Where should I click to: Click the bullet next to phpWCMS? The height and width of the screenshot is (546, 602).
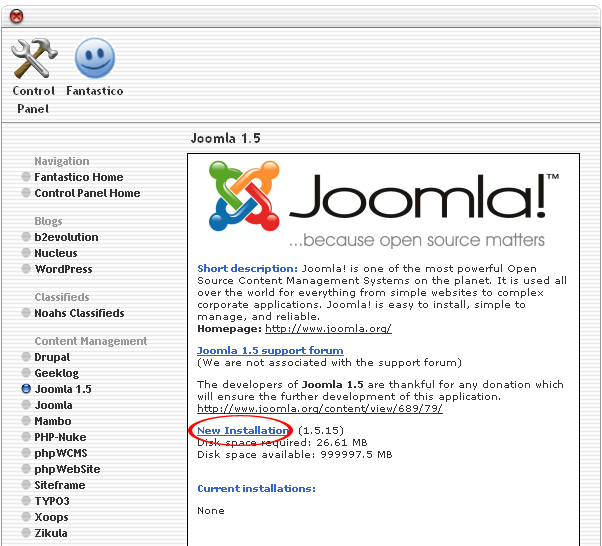(26, 453)
